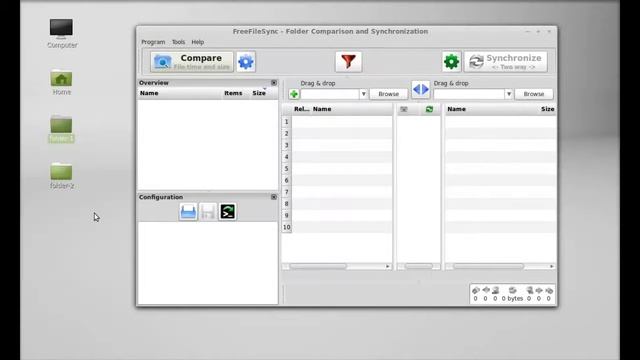The width and height of the screenshot is (640, 360).
Task: Open configuration file with blue folder icon
Action: coord(188,212)
